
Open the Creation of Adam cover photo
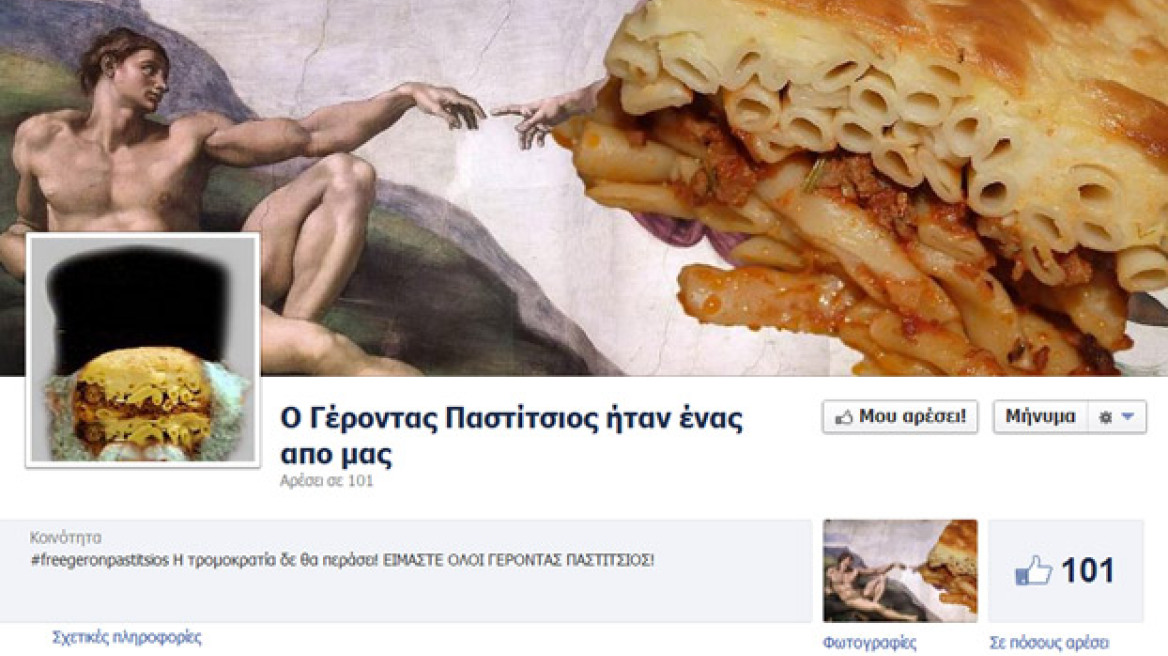(584, 188)
